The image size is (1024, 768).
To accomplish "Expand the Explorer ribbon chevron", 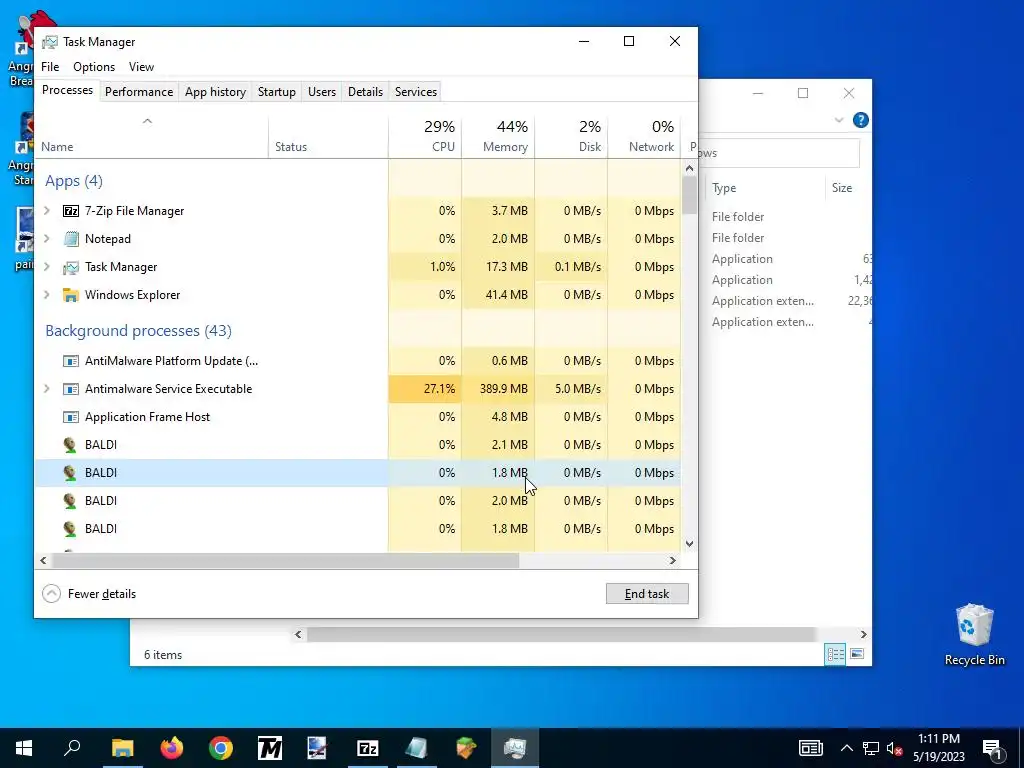I will 839,120.
